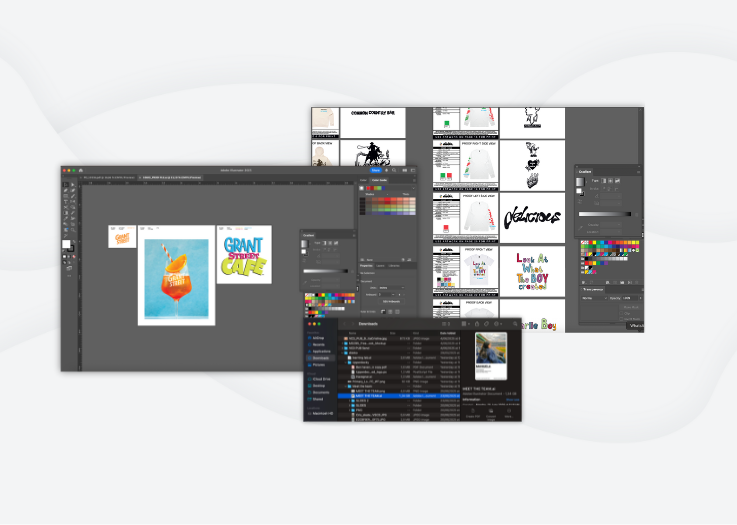The height and width of the screenshot is (525, 737).
Task: Click Create PDF in Finder preview pane
Action: (x=473, y=414)
